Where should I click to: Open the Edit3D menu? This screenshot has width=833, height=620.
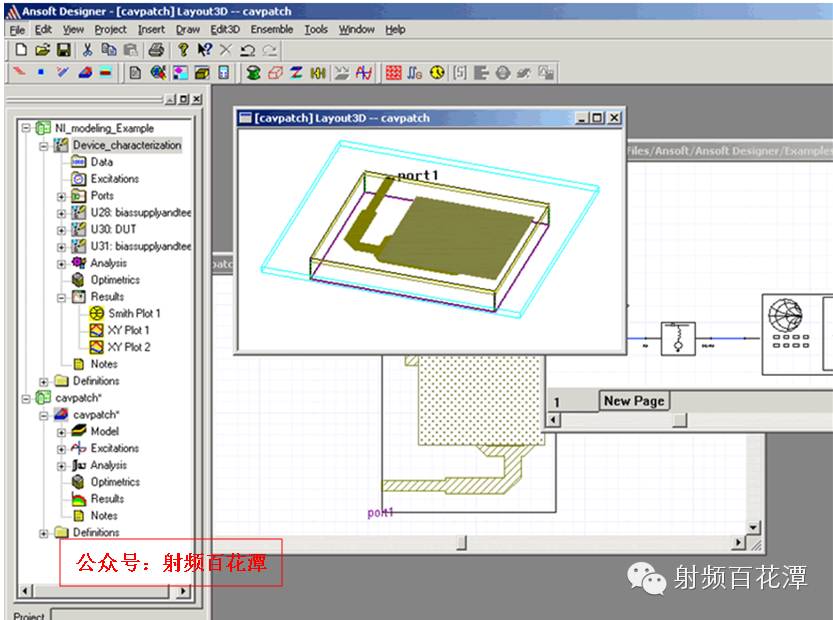pos(225,29)
